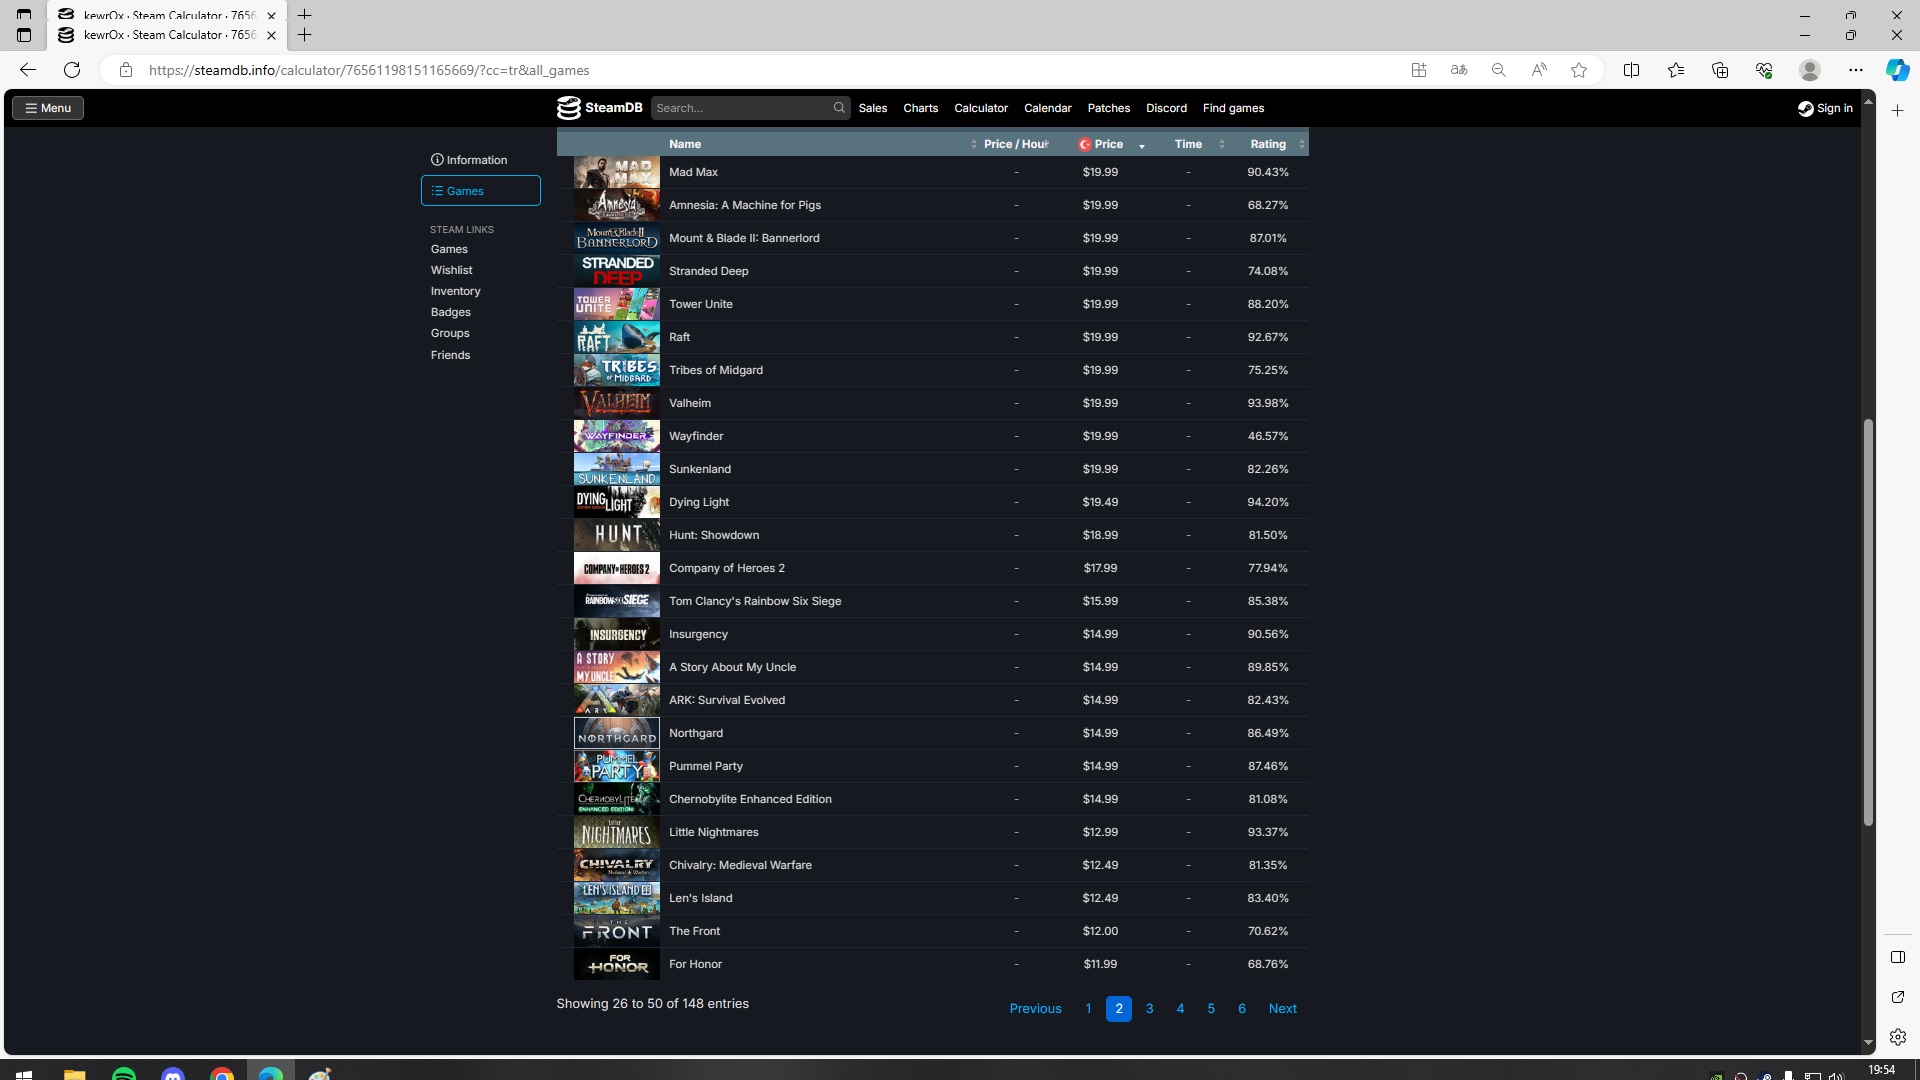Open the browser Favorites list icon
The image size is (1920, 1080).
pos(1676,70)
